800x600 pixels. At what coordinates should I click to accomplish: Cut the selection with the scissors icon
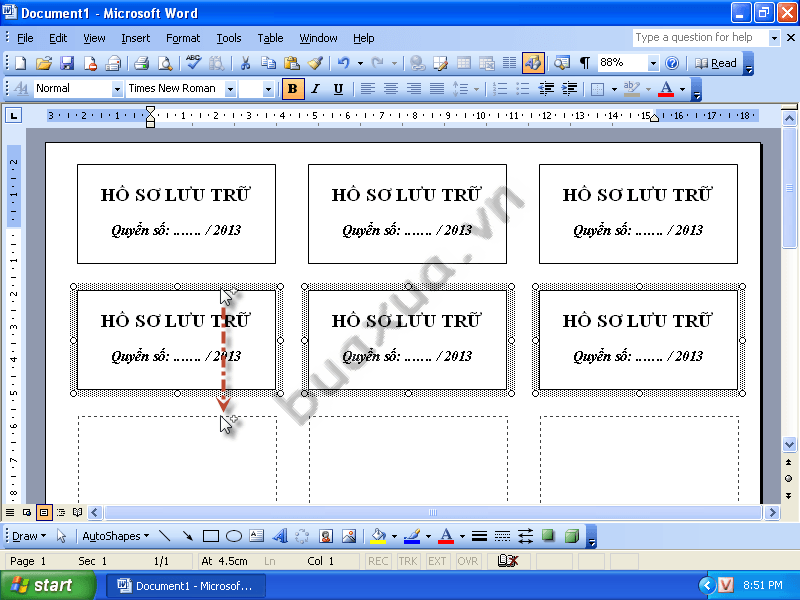pos(245,63)
